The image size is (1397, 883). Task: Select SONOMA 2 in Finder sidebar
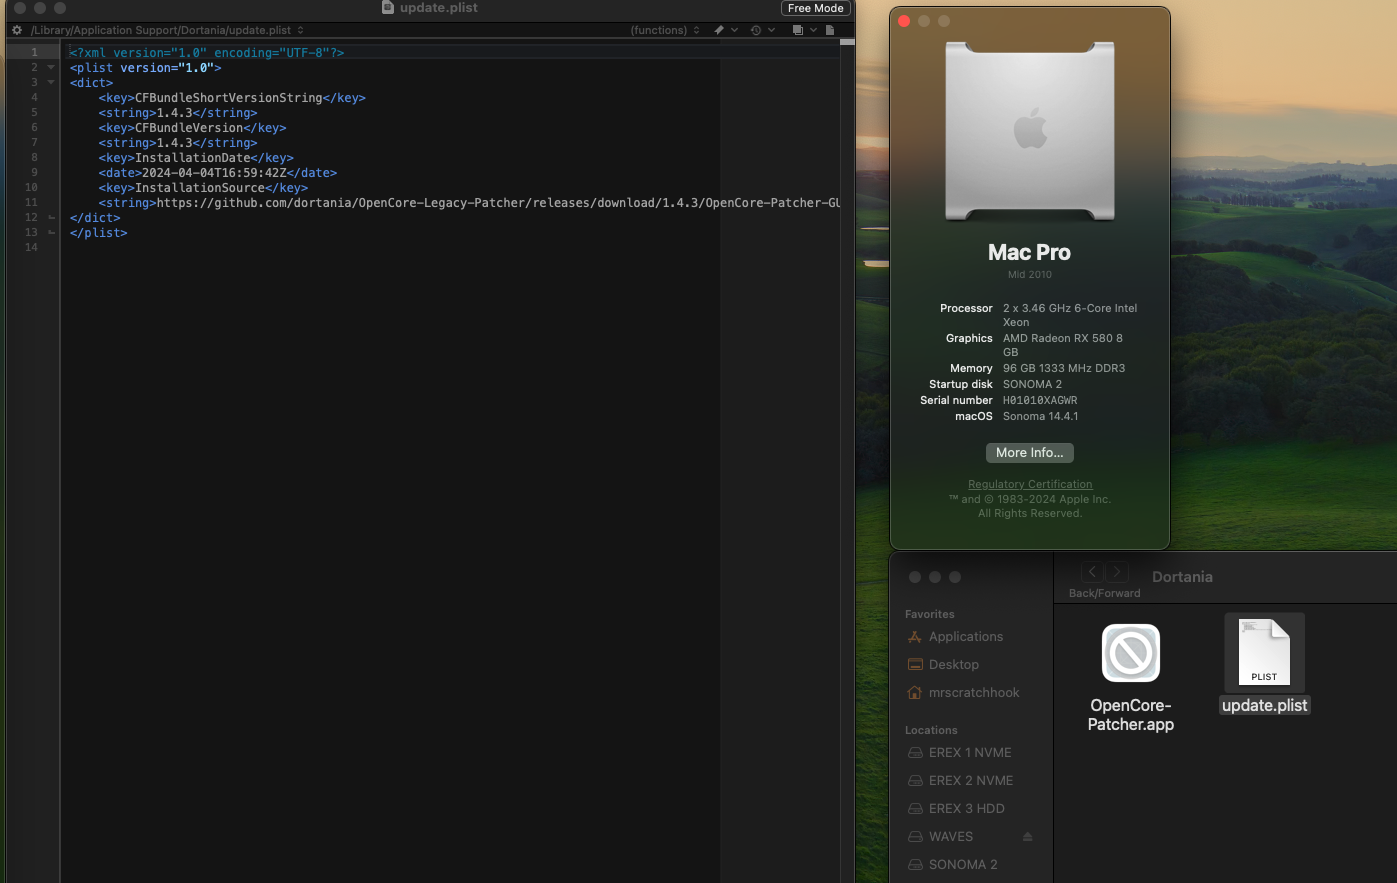click(953, 865)
